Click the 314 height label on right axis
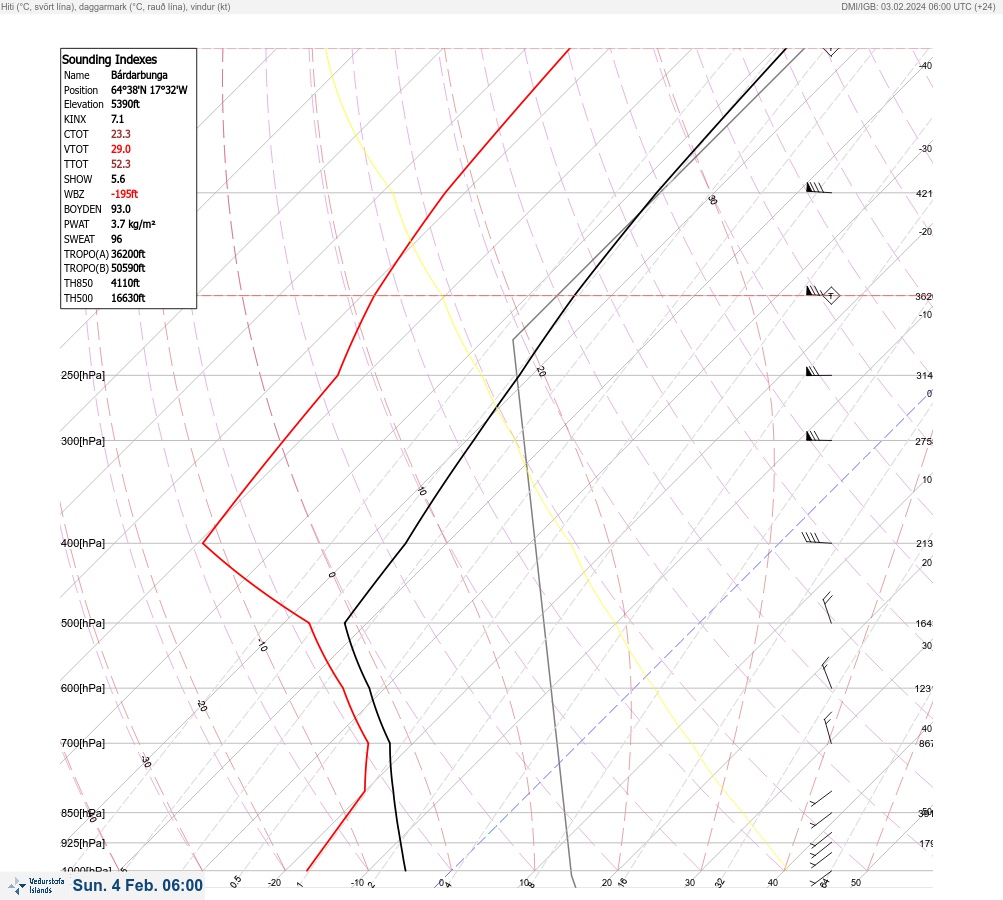The image size is (1003, 900). (x=924, y=375)
